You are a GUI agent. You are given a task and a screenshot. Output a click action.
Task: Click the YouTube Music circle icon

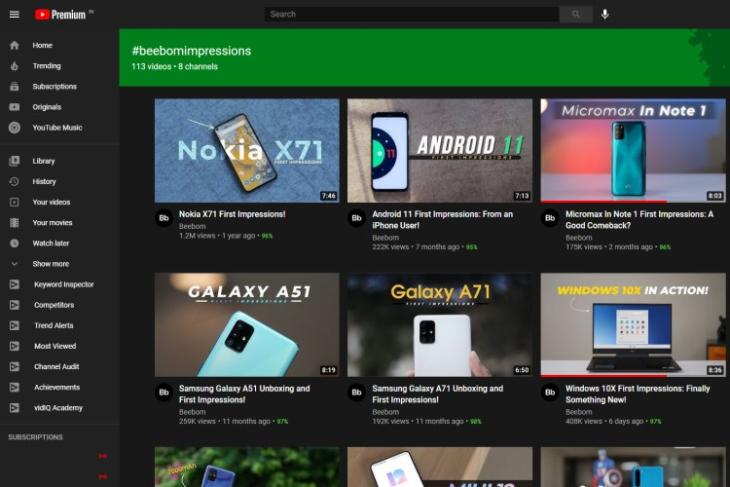pos(14,127)
